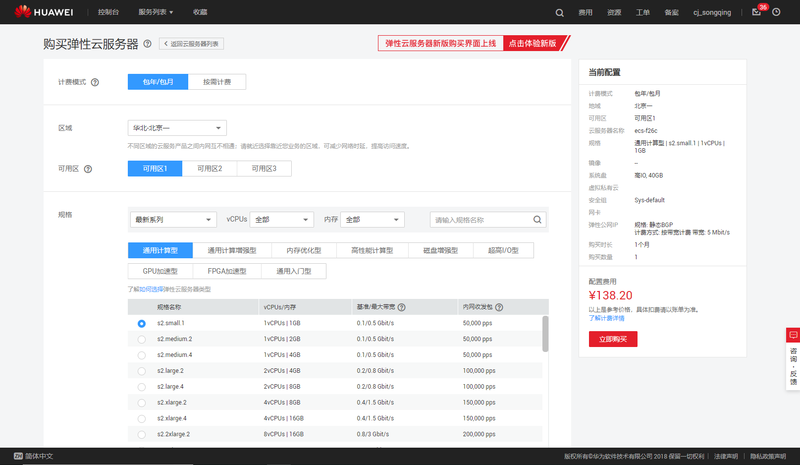The width and height of the screenshot is (800, 465).
Task: Open the 华北-北京一 region dropdown
Action: click(177, 128)
